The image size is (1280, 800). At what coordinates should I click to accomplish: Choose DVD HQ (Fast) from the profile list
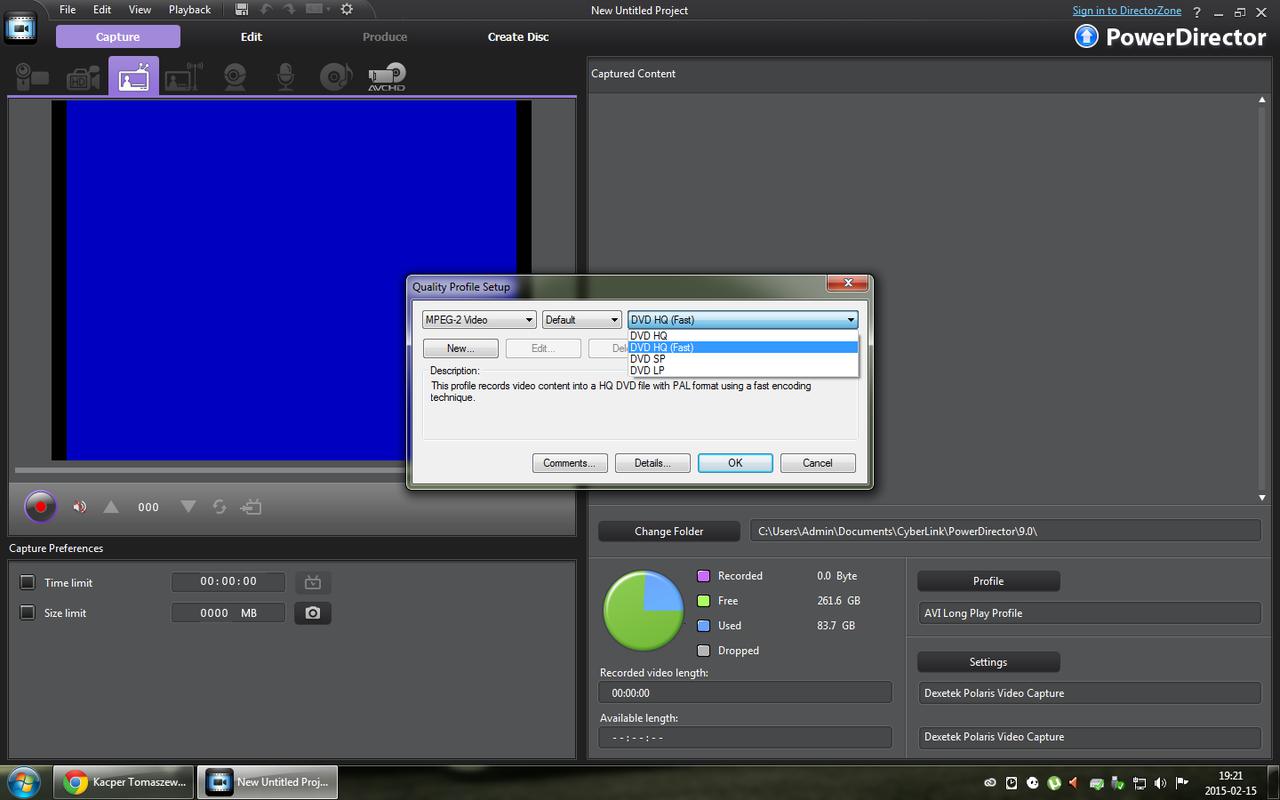tap(743, 347)
